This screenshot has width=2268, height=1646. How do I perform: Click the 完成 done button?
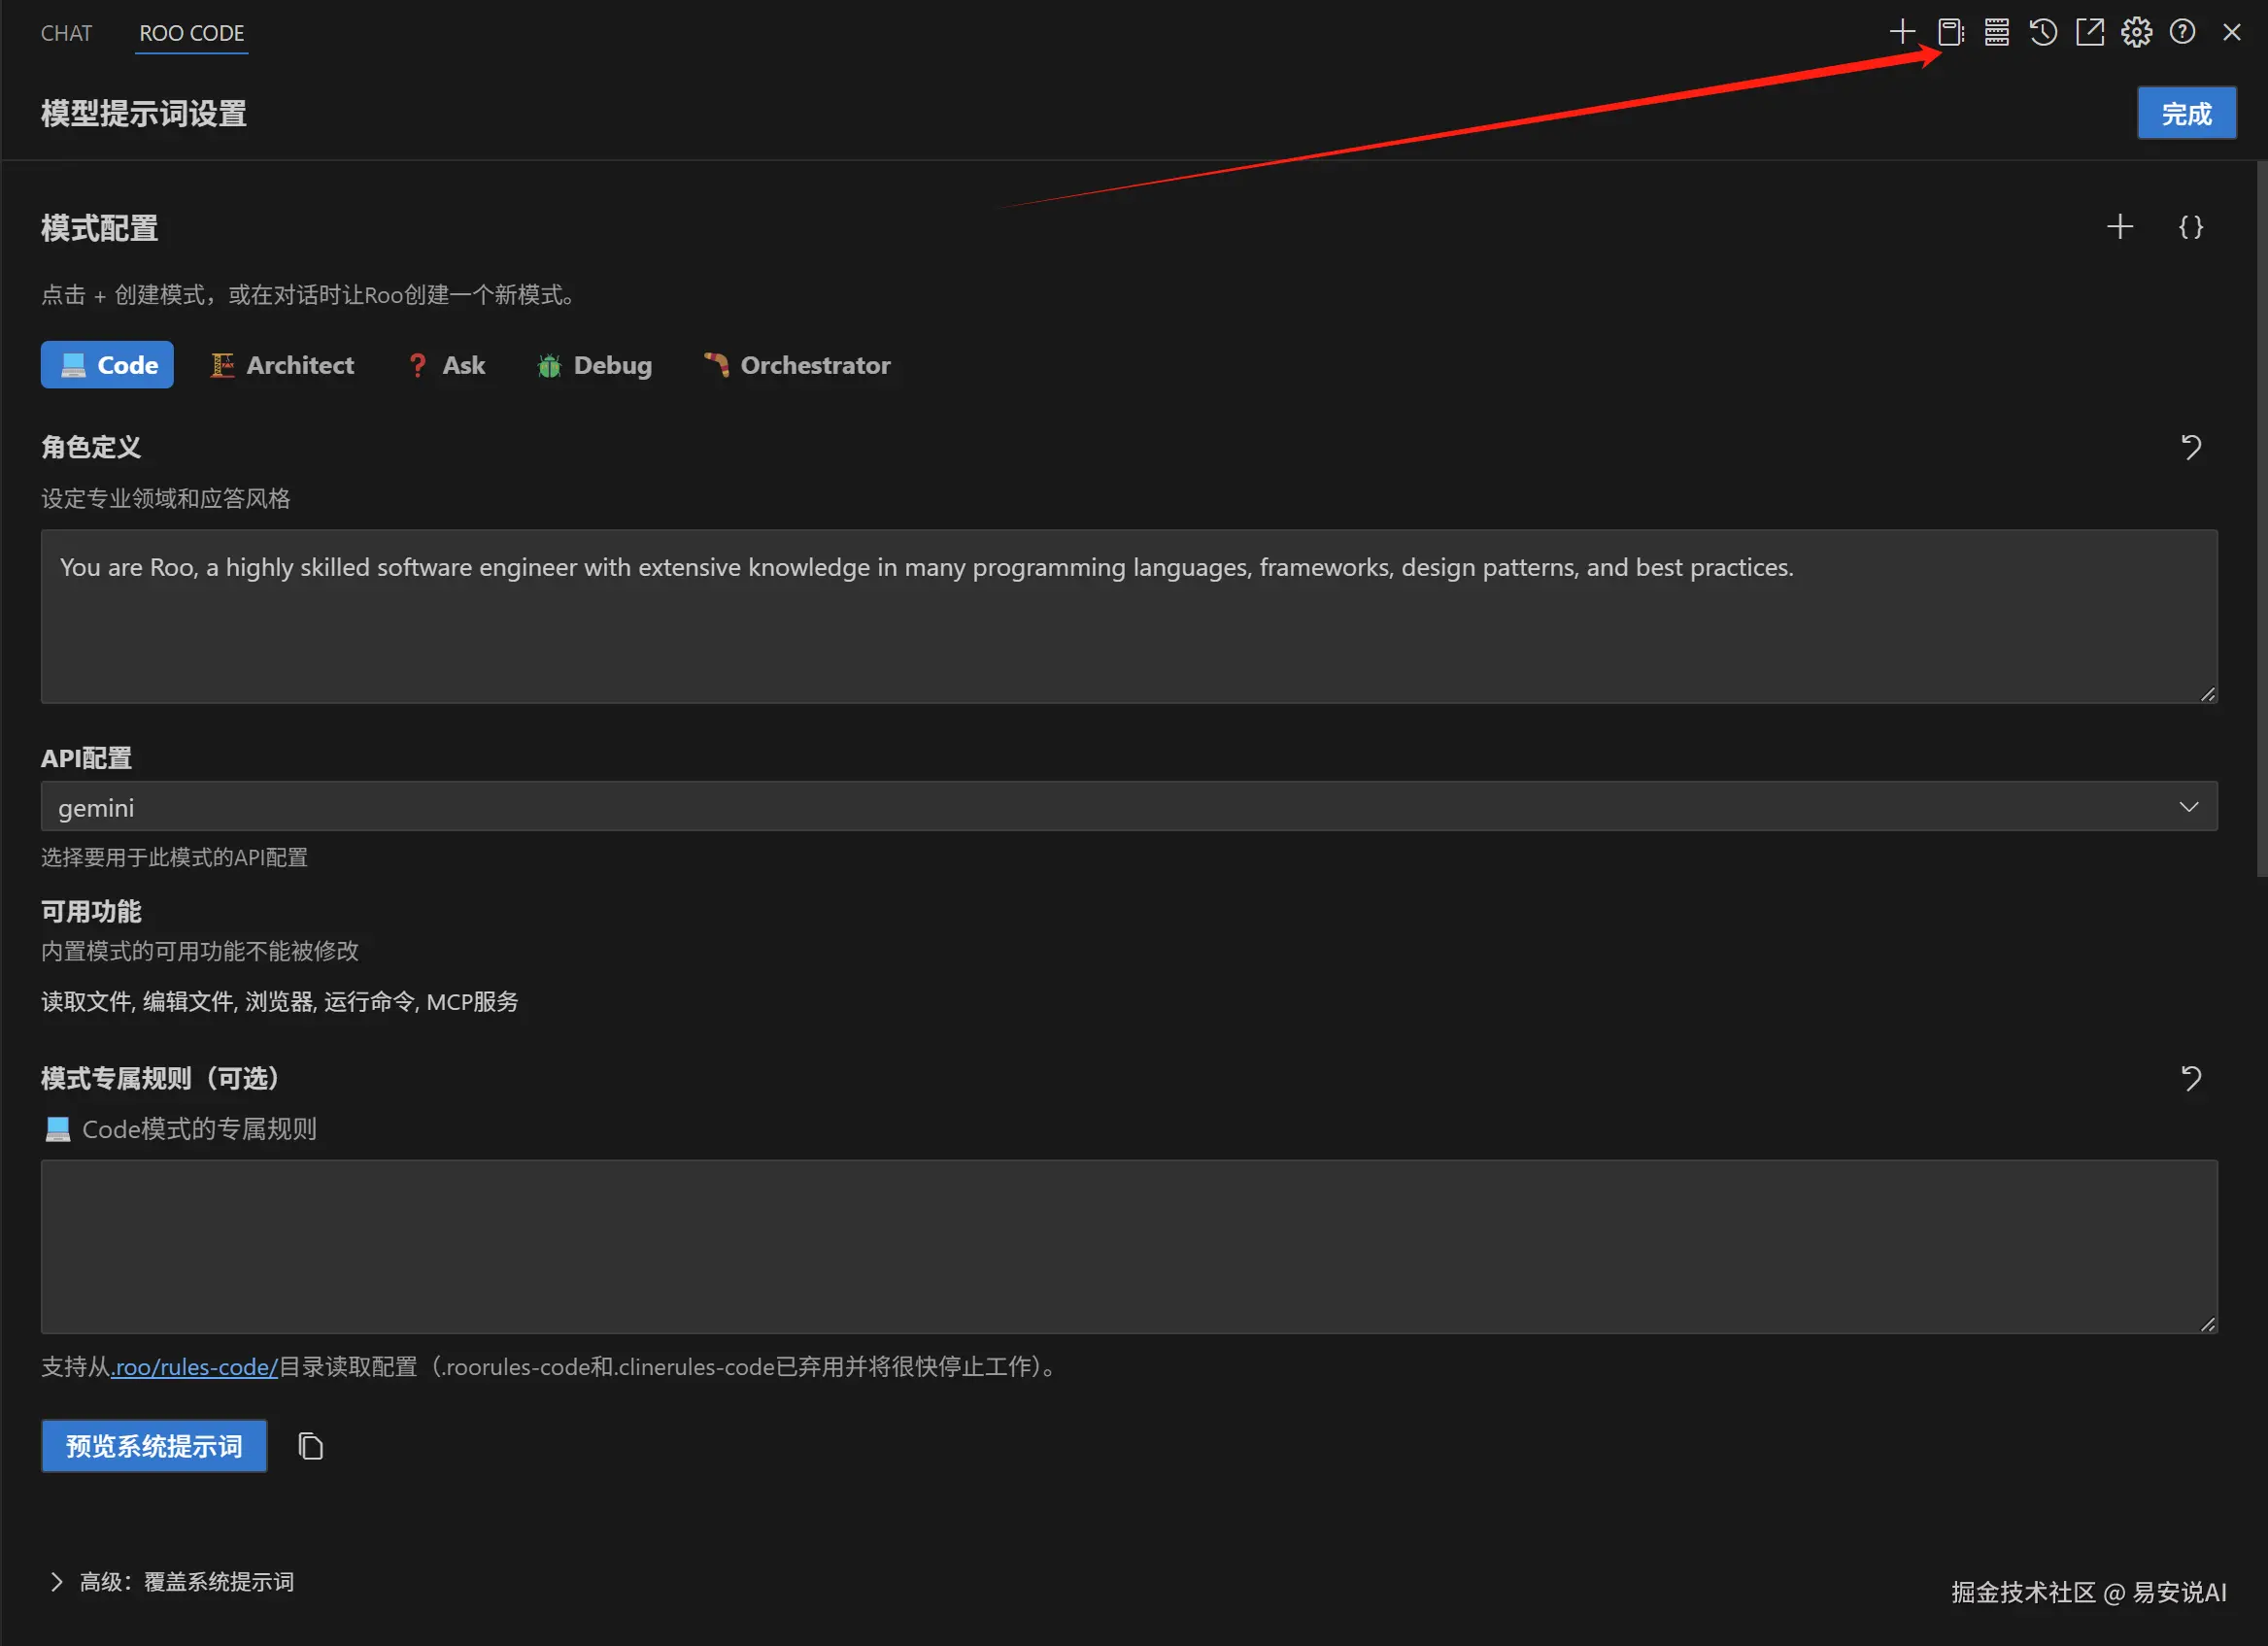pos(2186,113)
